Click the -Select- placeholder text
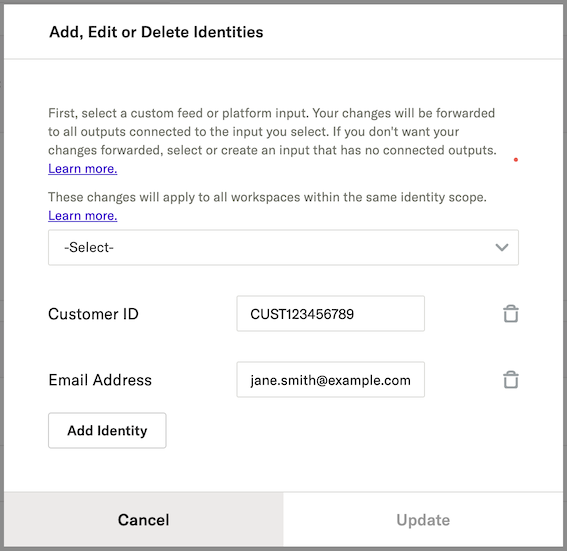Image resolution: width=567 pixels, height=551 pixels. pyautogui.click(x=89, y=247)
